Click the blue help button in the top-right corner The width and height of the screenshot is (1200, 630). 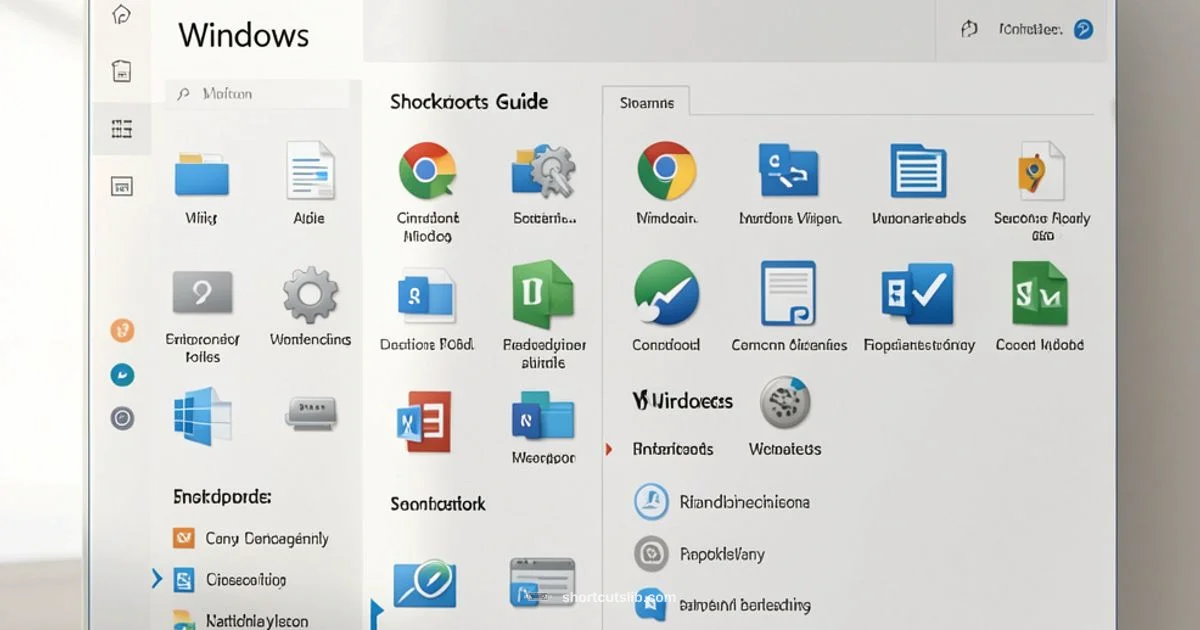tap(1082, 29)
